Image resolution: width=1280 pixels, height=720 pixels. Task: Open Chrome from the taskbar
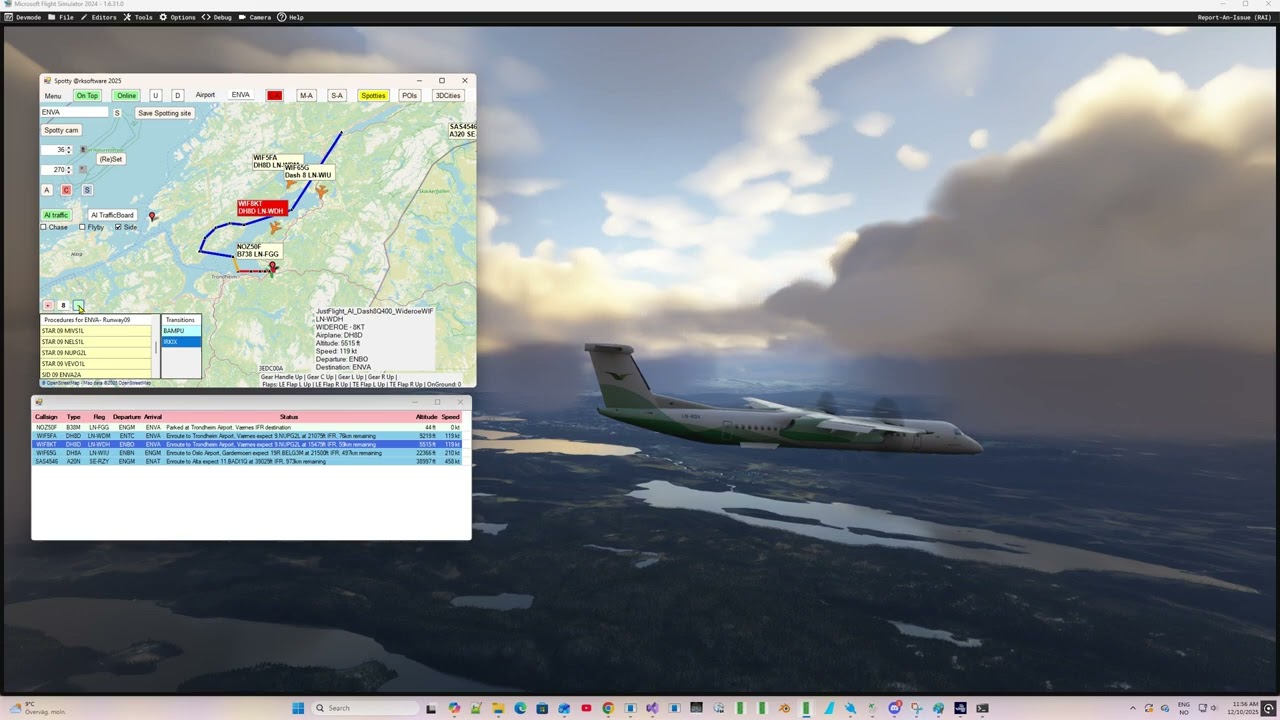click(608, 708)
